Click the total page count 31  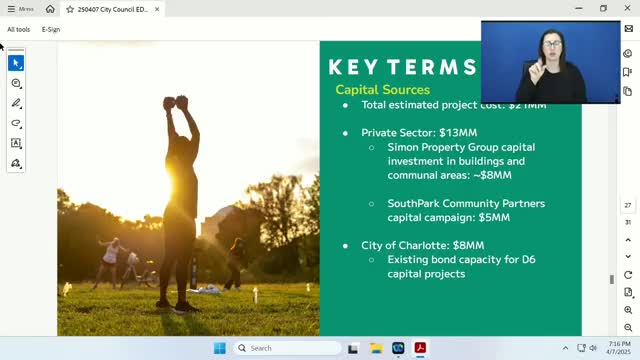(x=628, y=222)
